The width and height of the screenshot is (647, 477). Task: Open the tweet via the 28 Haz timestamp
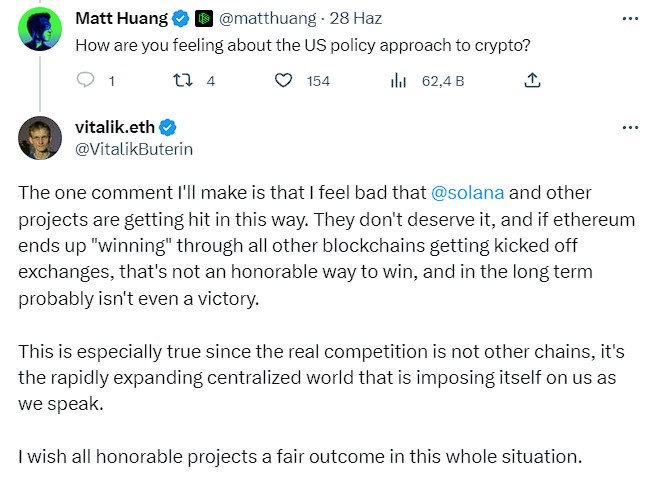point(355,19)
